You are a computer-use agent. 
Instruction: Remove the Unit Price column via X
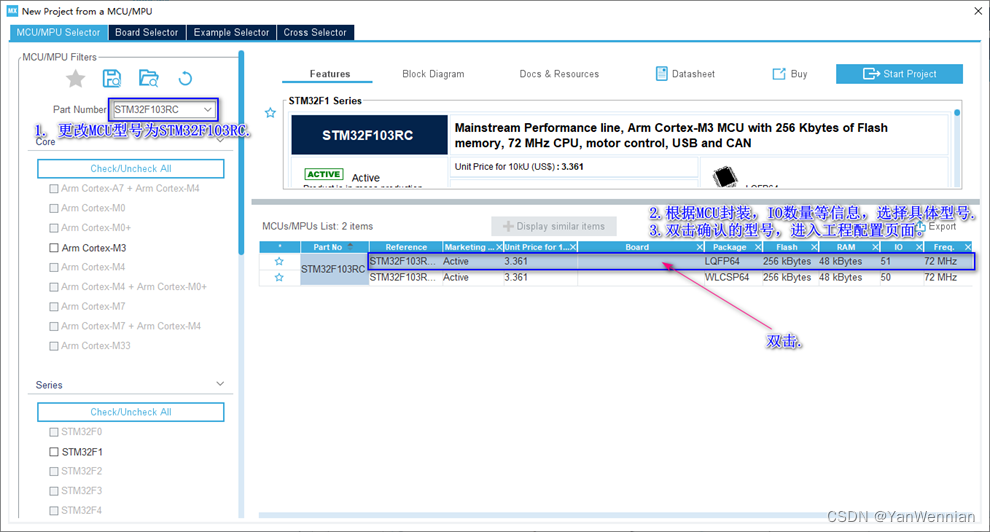tap(573, 247)
